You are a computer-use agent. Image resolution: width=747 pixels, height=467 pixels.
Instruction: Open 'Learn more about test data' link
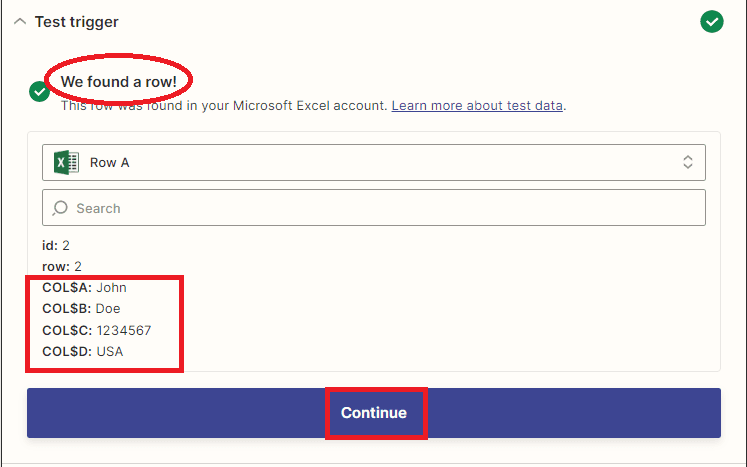pos(477,105)
